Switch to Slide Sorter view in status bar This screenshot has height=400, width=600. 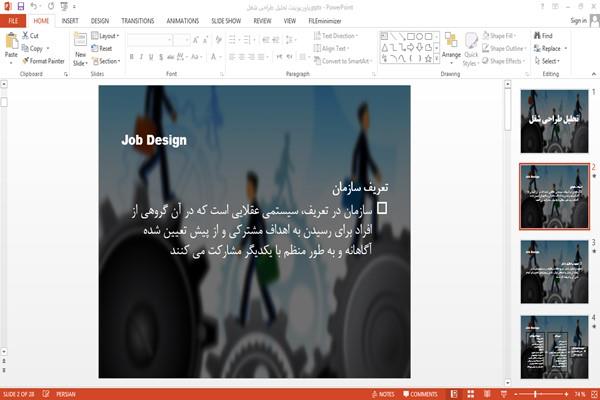471,394
